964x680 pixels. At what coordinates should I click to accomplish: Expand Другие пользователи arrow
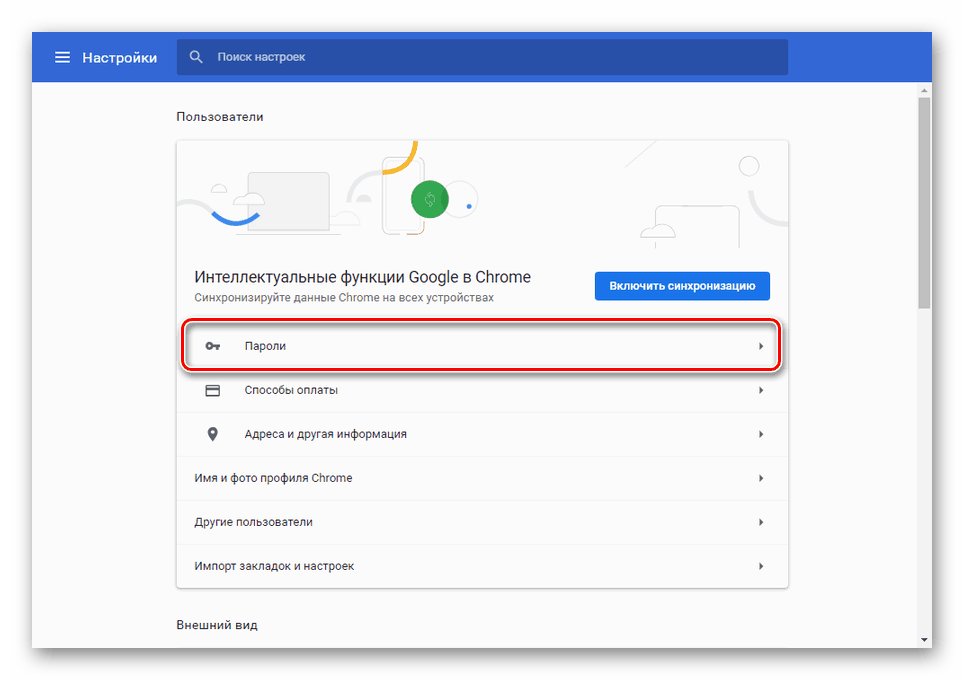(761, 522)
